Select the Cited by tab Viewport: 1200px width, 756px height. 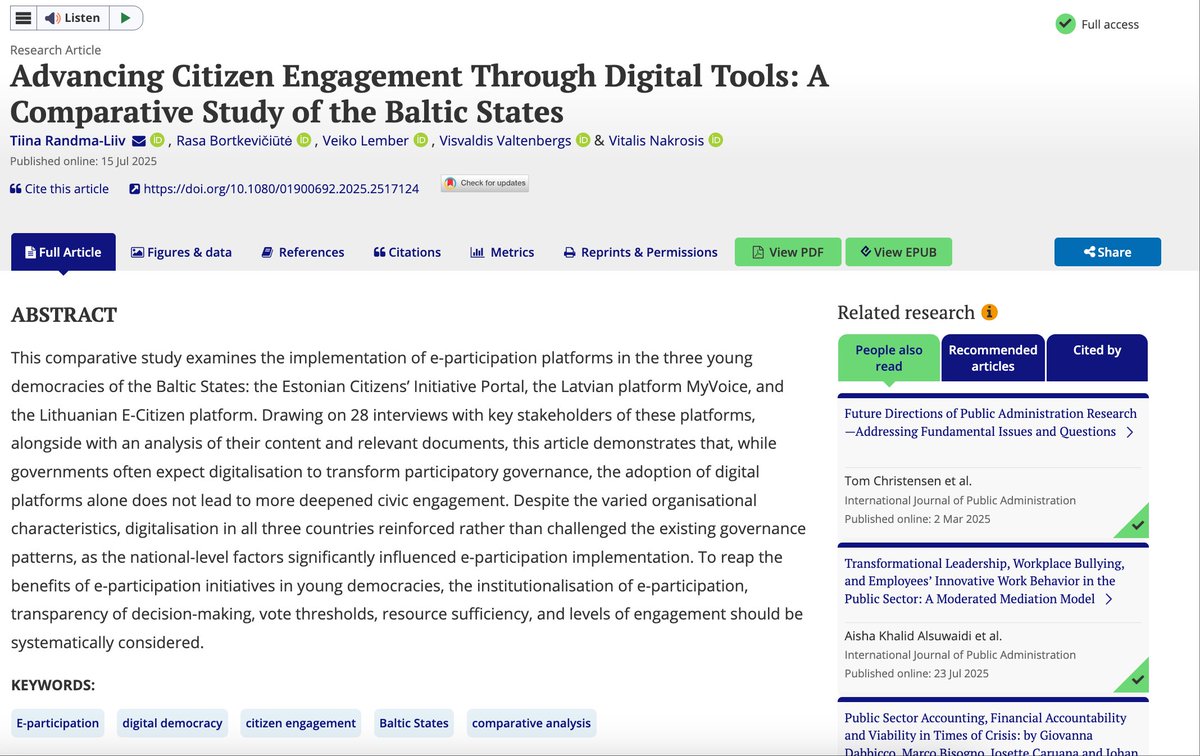(x=1097, y=358)
